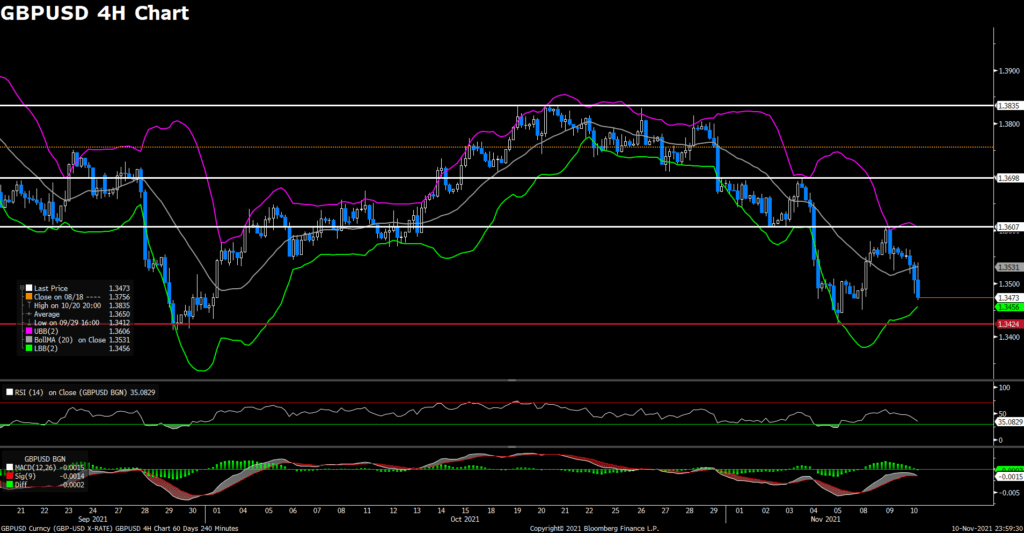Click the 1.3800 price axis label
Screen dimensions: 1024x533
pos(1010,124)
